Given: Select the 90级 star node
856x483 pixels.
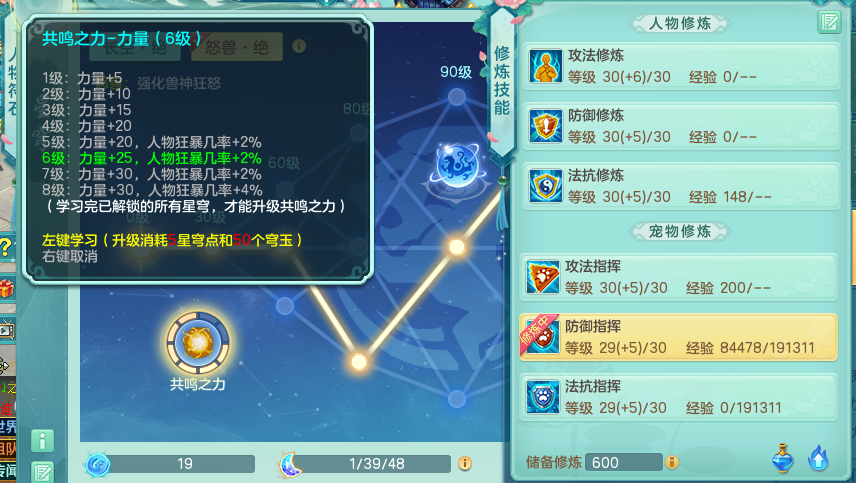Looking at the screenshot, I should [456, 97].
